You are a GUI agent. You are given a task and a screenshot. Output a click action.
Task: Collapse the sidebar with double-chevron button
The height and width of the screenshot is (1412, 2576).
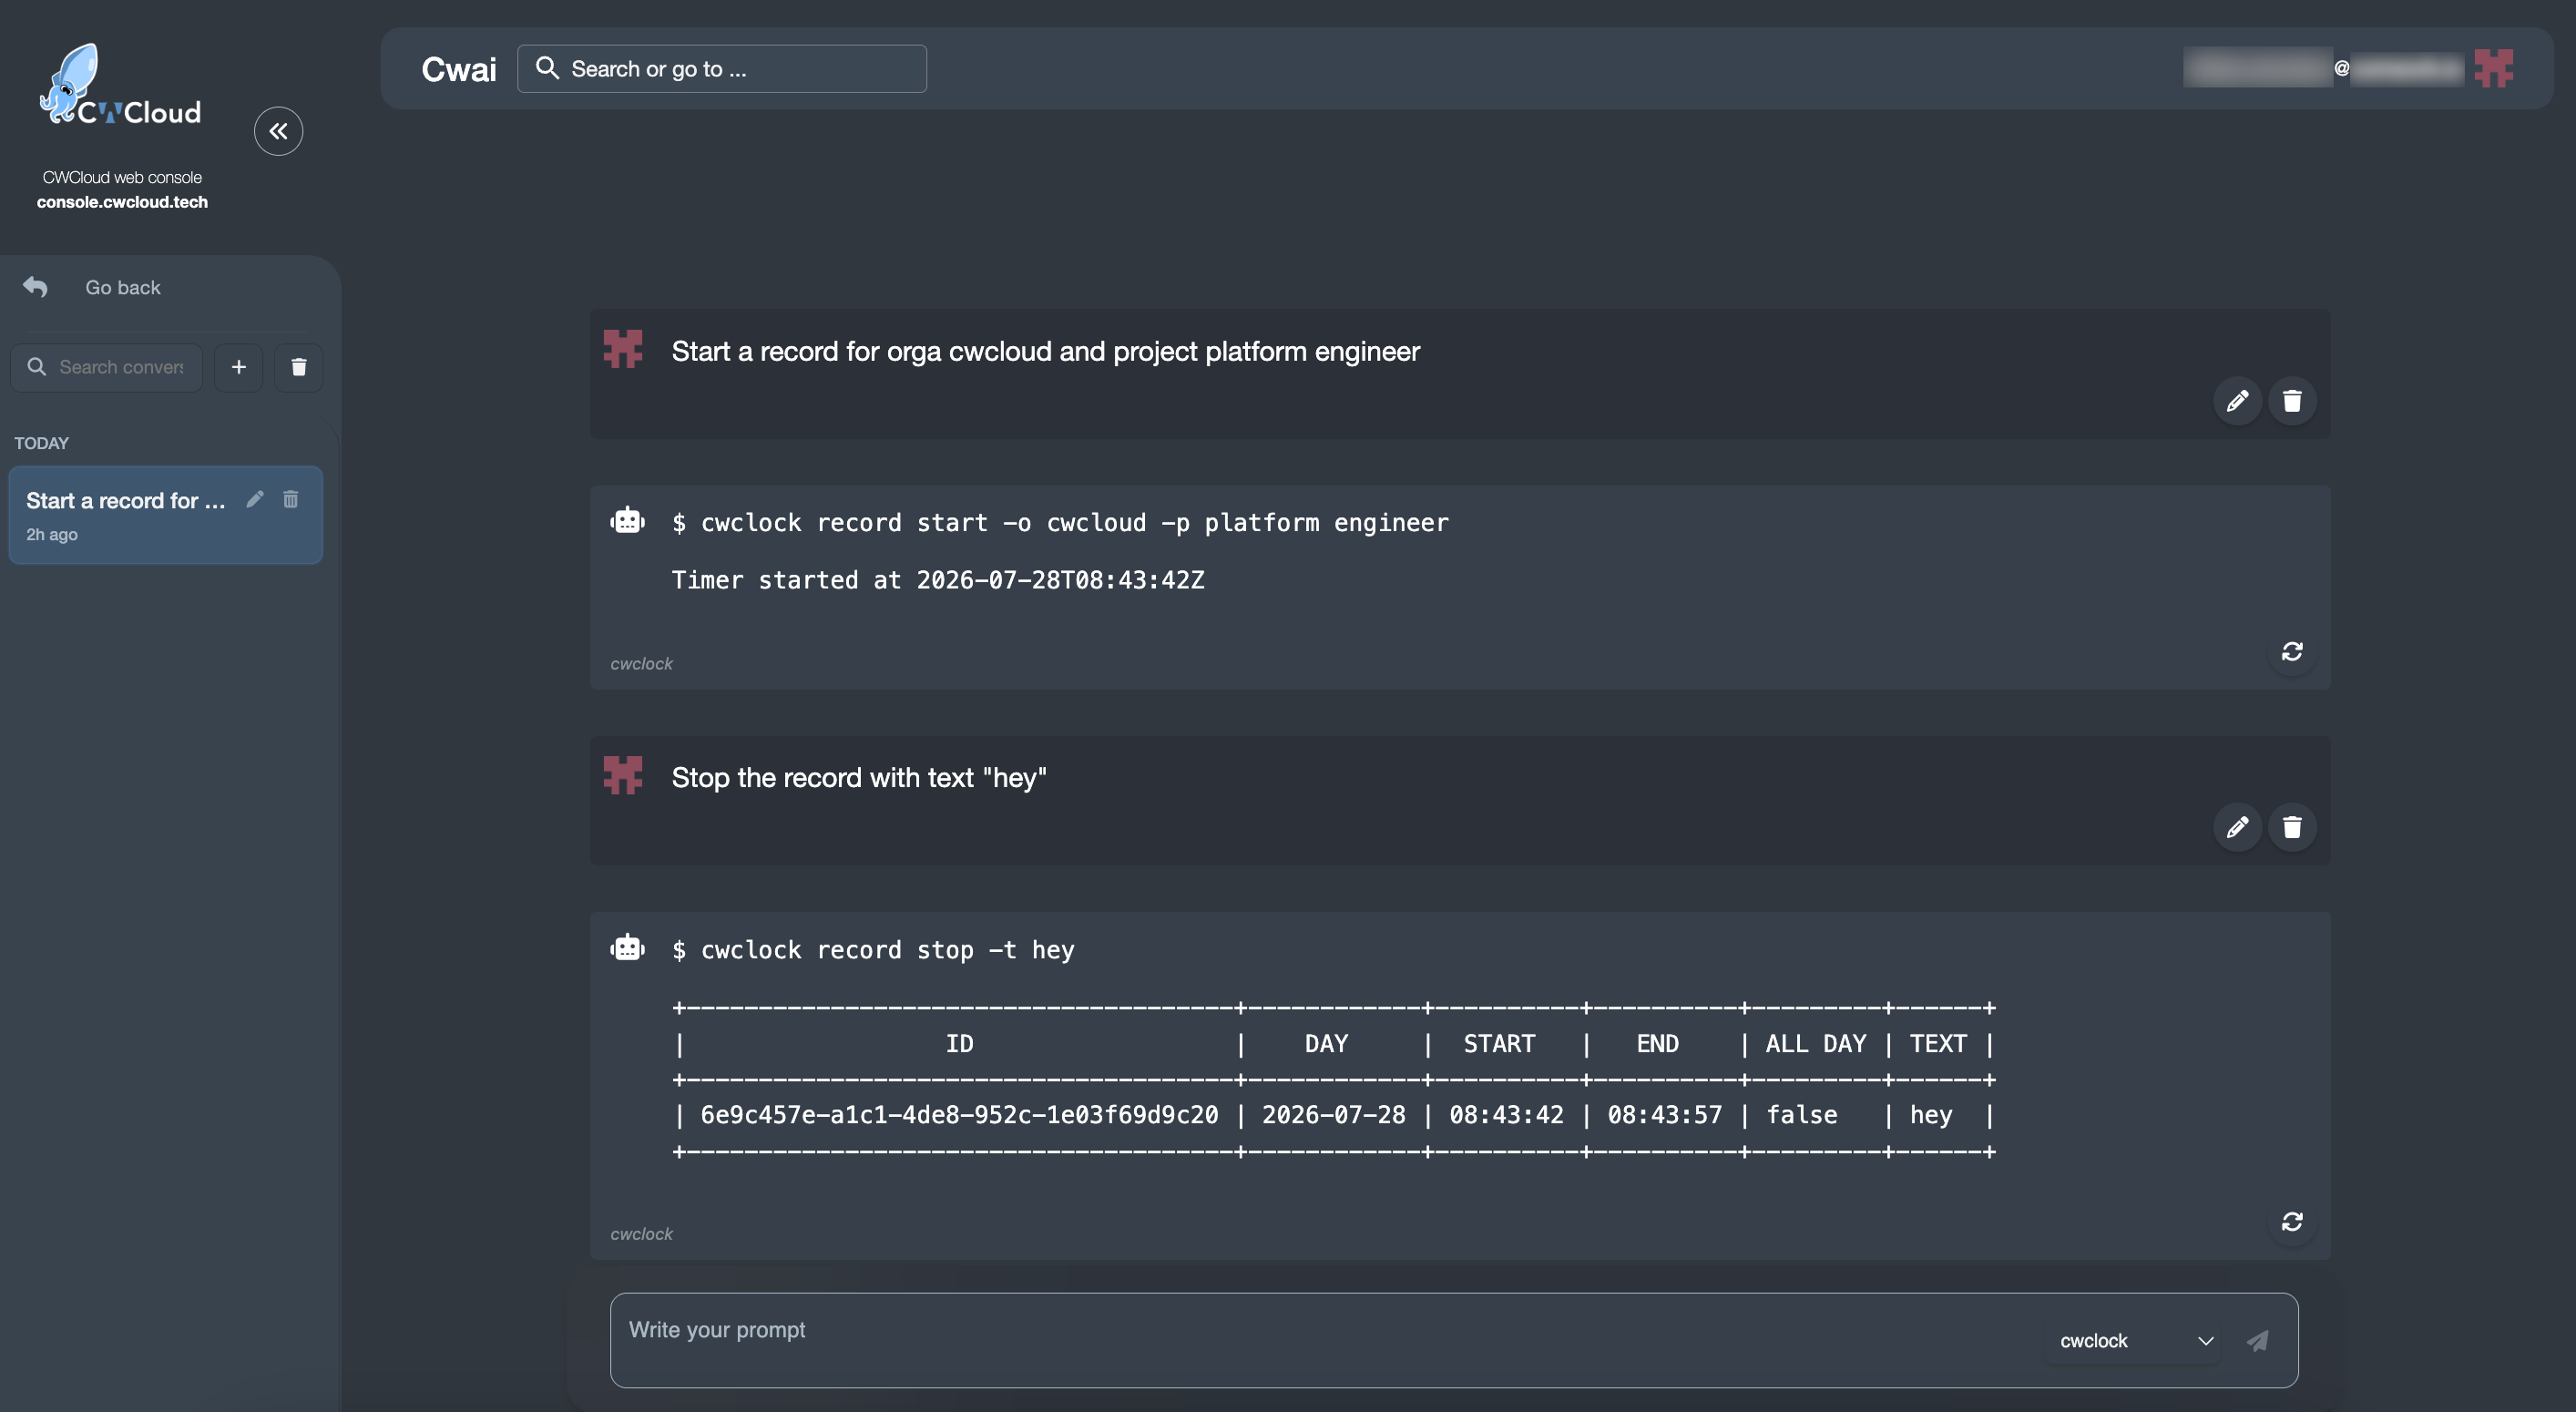(x=278, y=131)
